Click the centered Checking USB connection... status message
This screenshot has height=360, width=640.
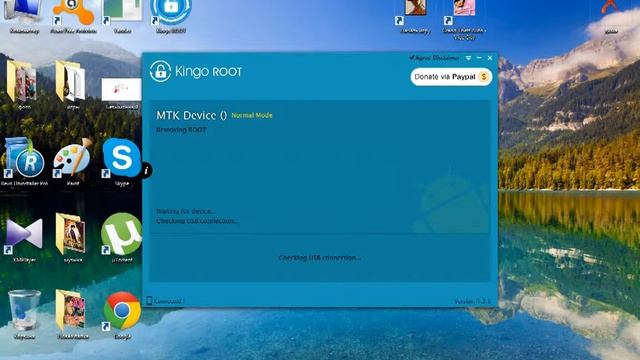[x=320, y=258]
